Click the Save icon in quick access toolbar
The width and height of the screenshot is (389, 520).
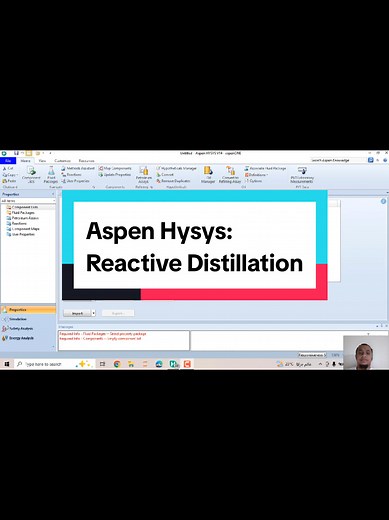(16, 153)
